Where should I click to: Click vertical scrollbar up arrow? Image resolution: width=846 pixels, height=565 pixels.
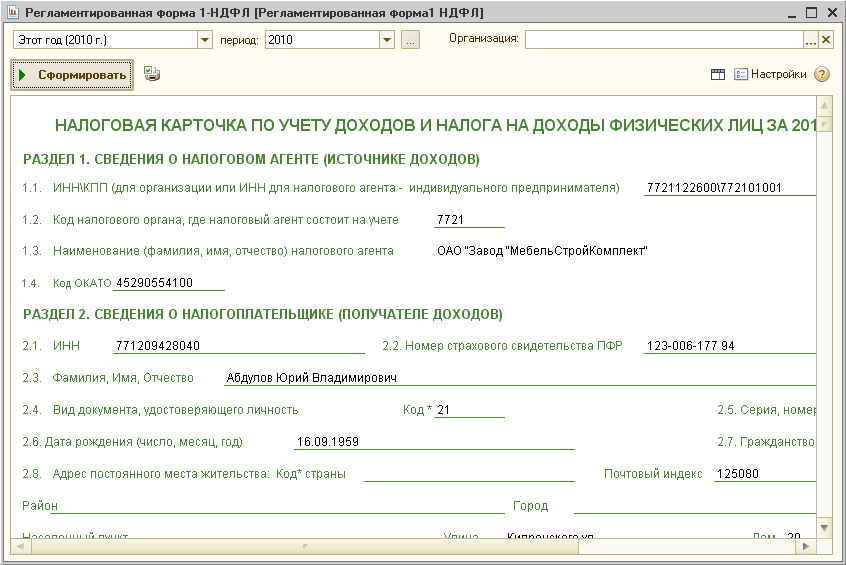(x=824, y=106)
